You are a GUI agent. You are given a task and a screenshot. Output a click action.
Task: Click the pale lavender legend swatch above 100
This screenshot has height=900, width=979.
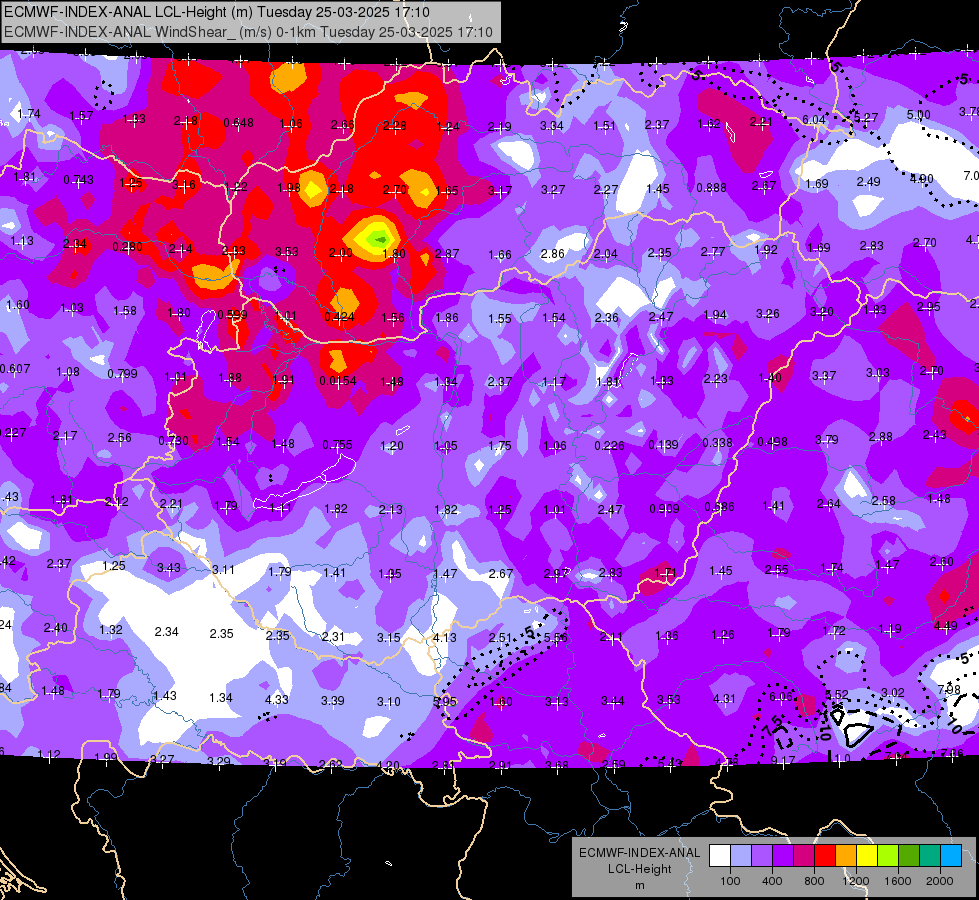(x=740, y=856)
